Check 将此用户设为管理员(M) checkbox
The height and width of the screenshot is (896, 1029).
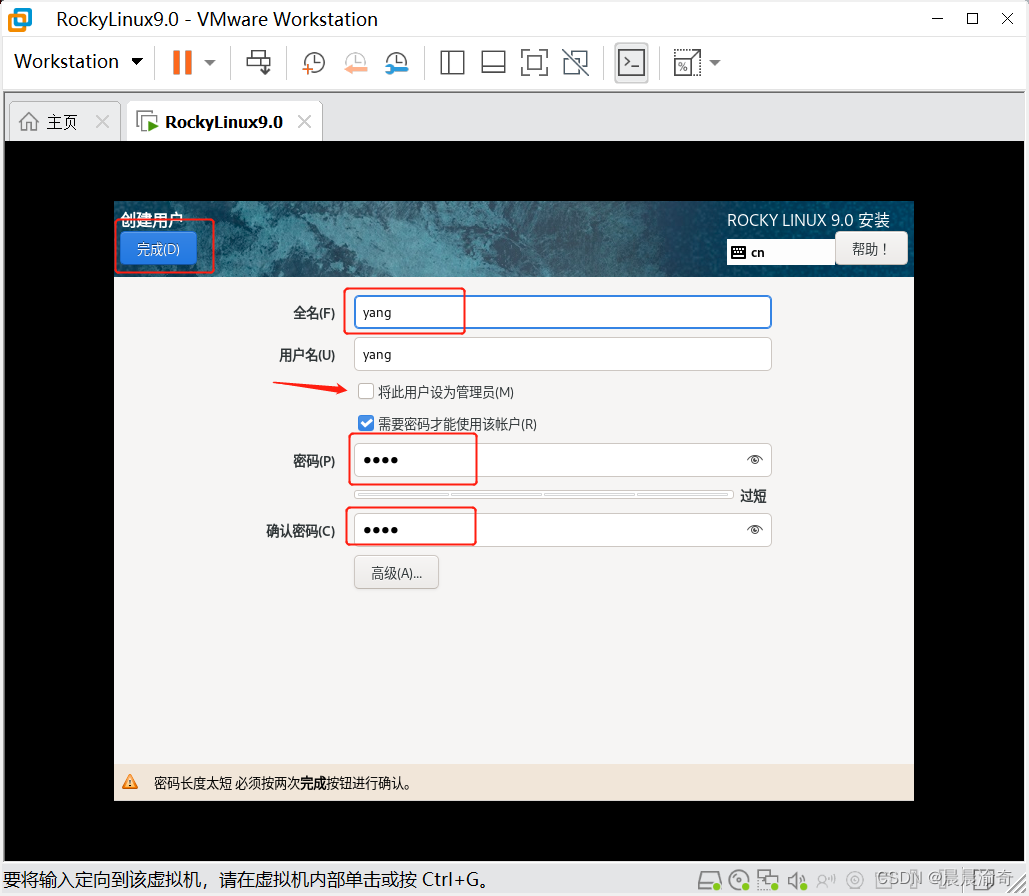point(366,392)
